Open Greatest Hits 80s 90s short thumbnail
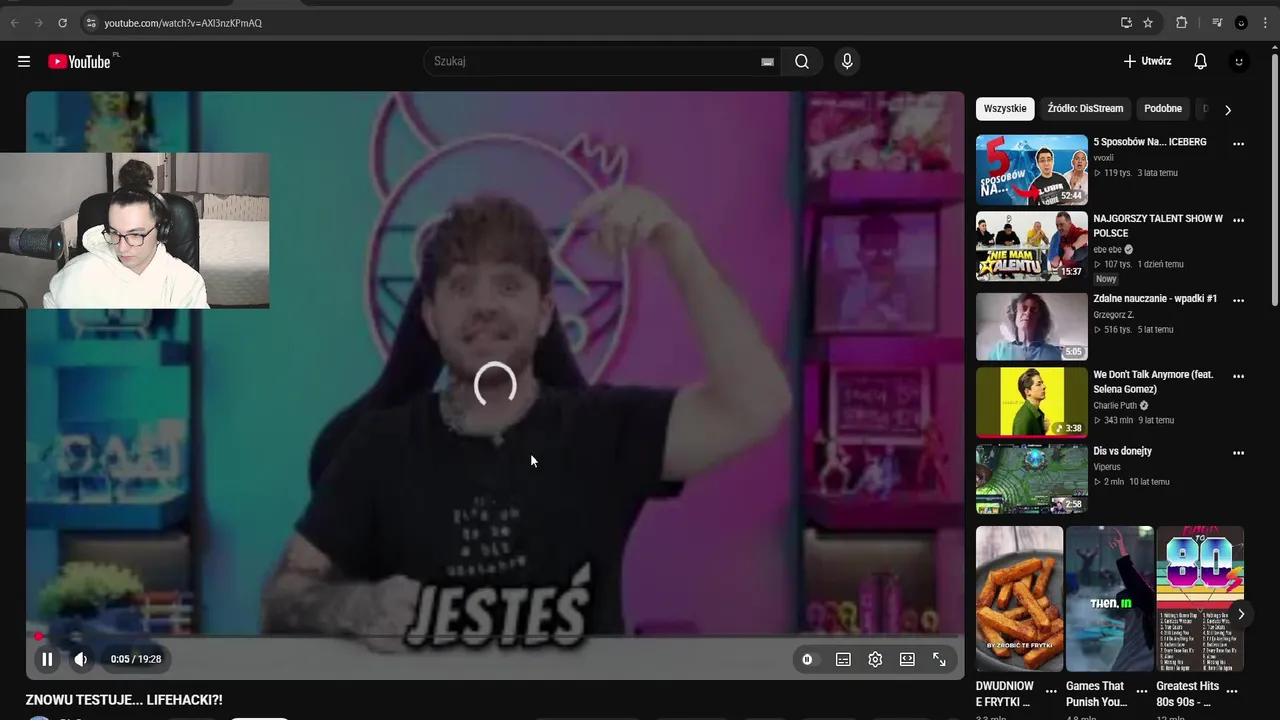Image resolution: width=1280 pixels, height=720 pixels. point(1200,599)
